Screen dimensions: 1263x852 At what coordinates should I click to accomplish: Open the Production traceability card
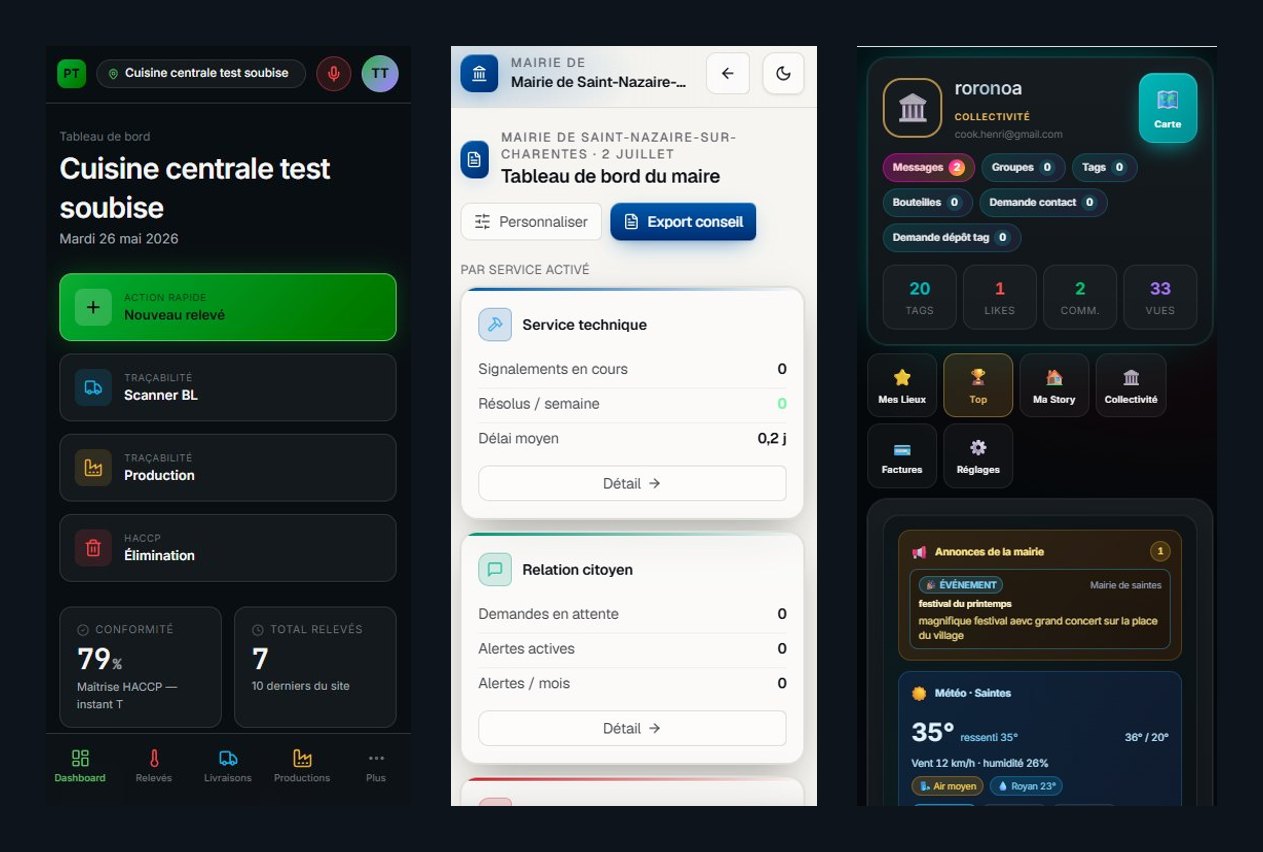[x=228, y=467]
